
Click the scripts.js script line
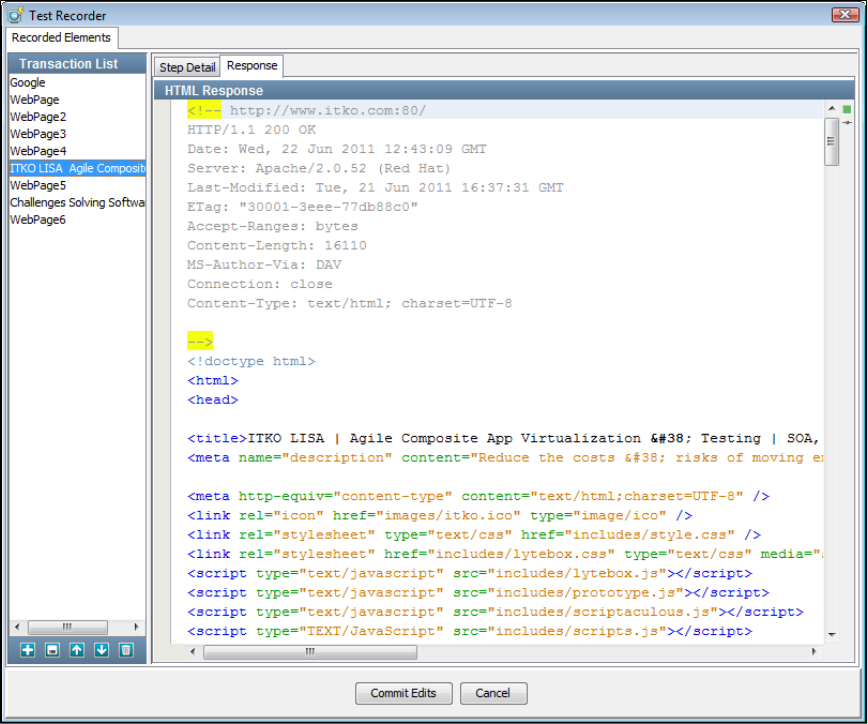click(x=469, y=632)
